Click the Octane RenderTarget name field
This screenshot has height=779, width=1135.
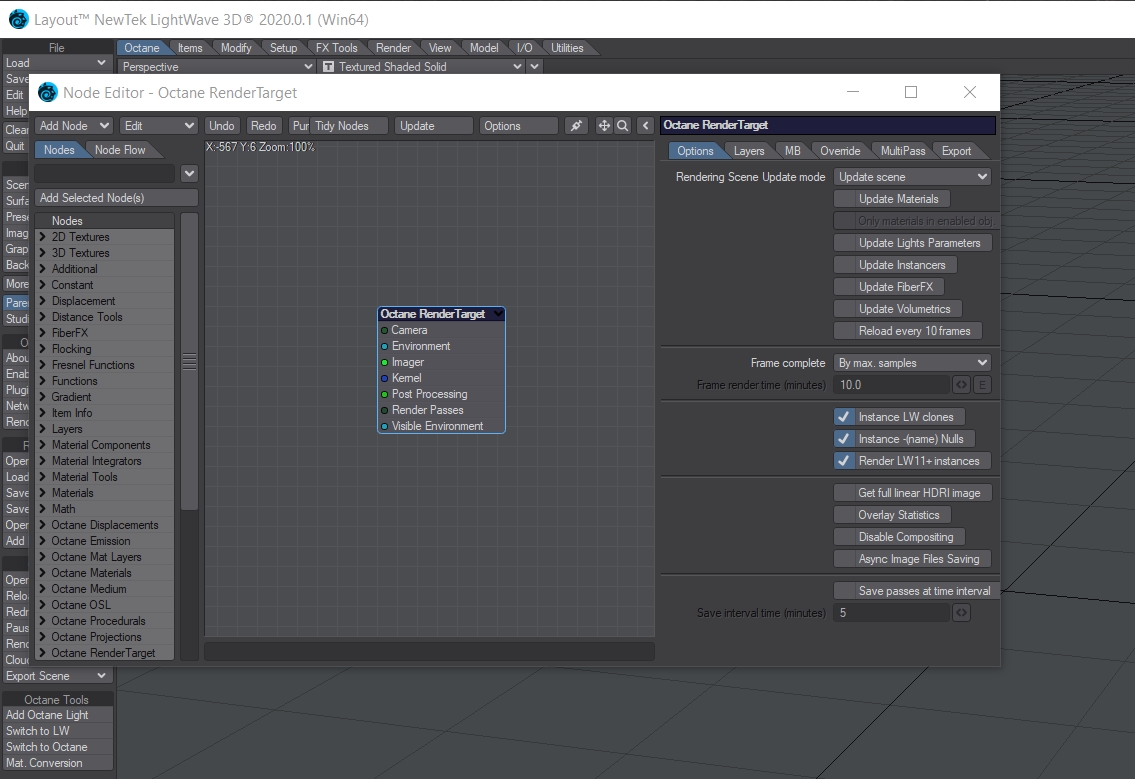(x=828, y=125)
